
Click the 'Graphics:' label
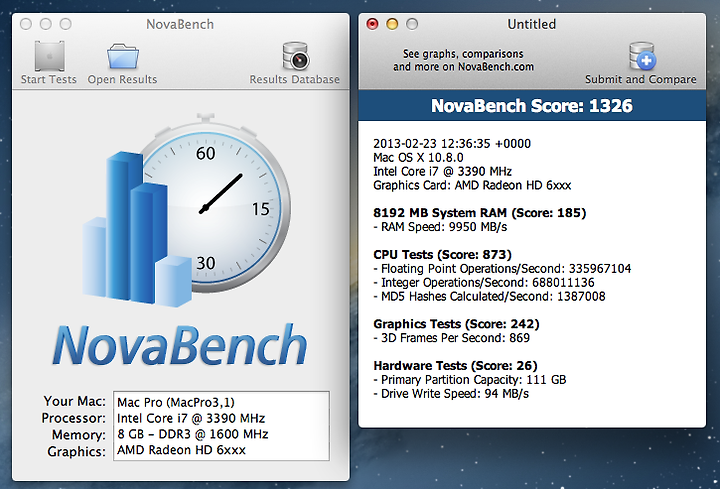pyautogui.click(x=76, y=452)
